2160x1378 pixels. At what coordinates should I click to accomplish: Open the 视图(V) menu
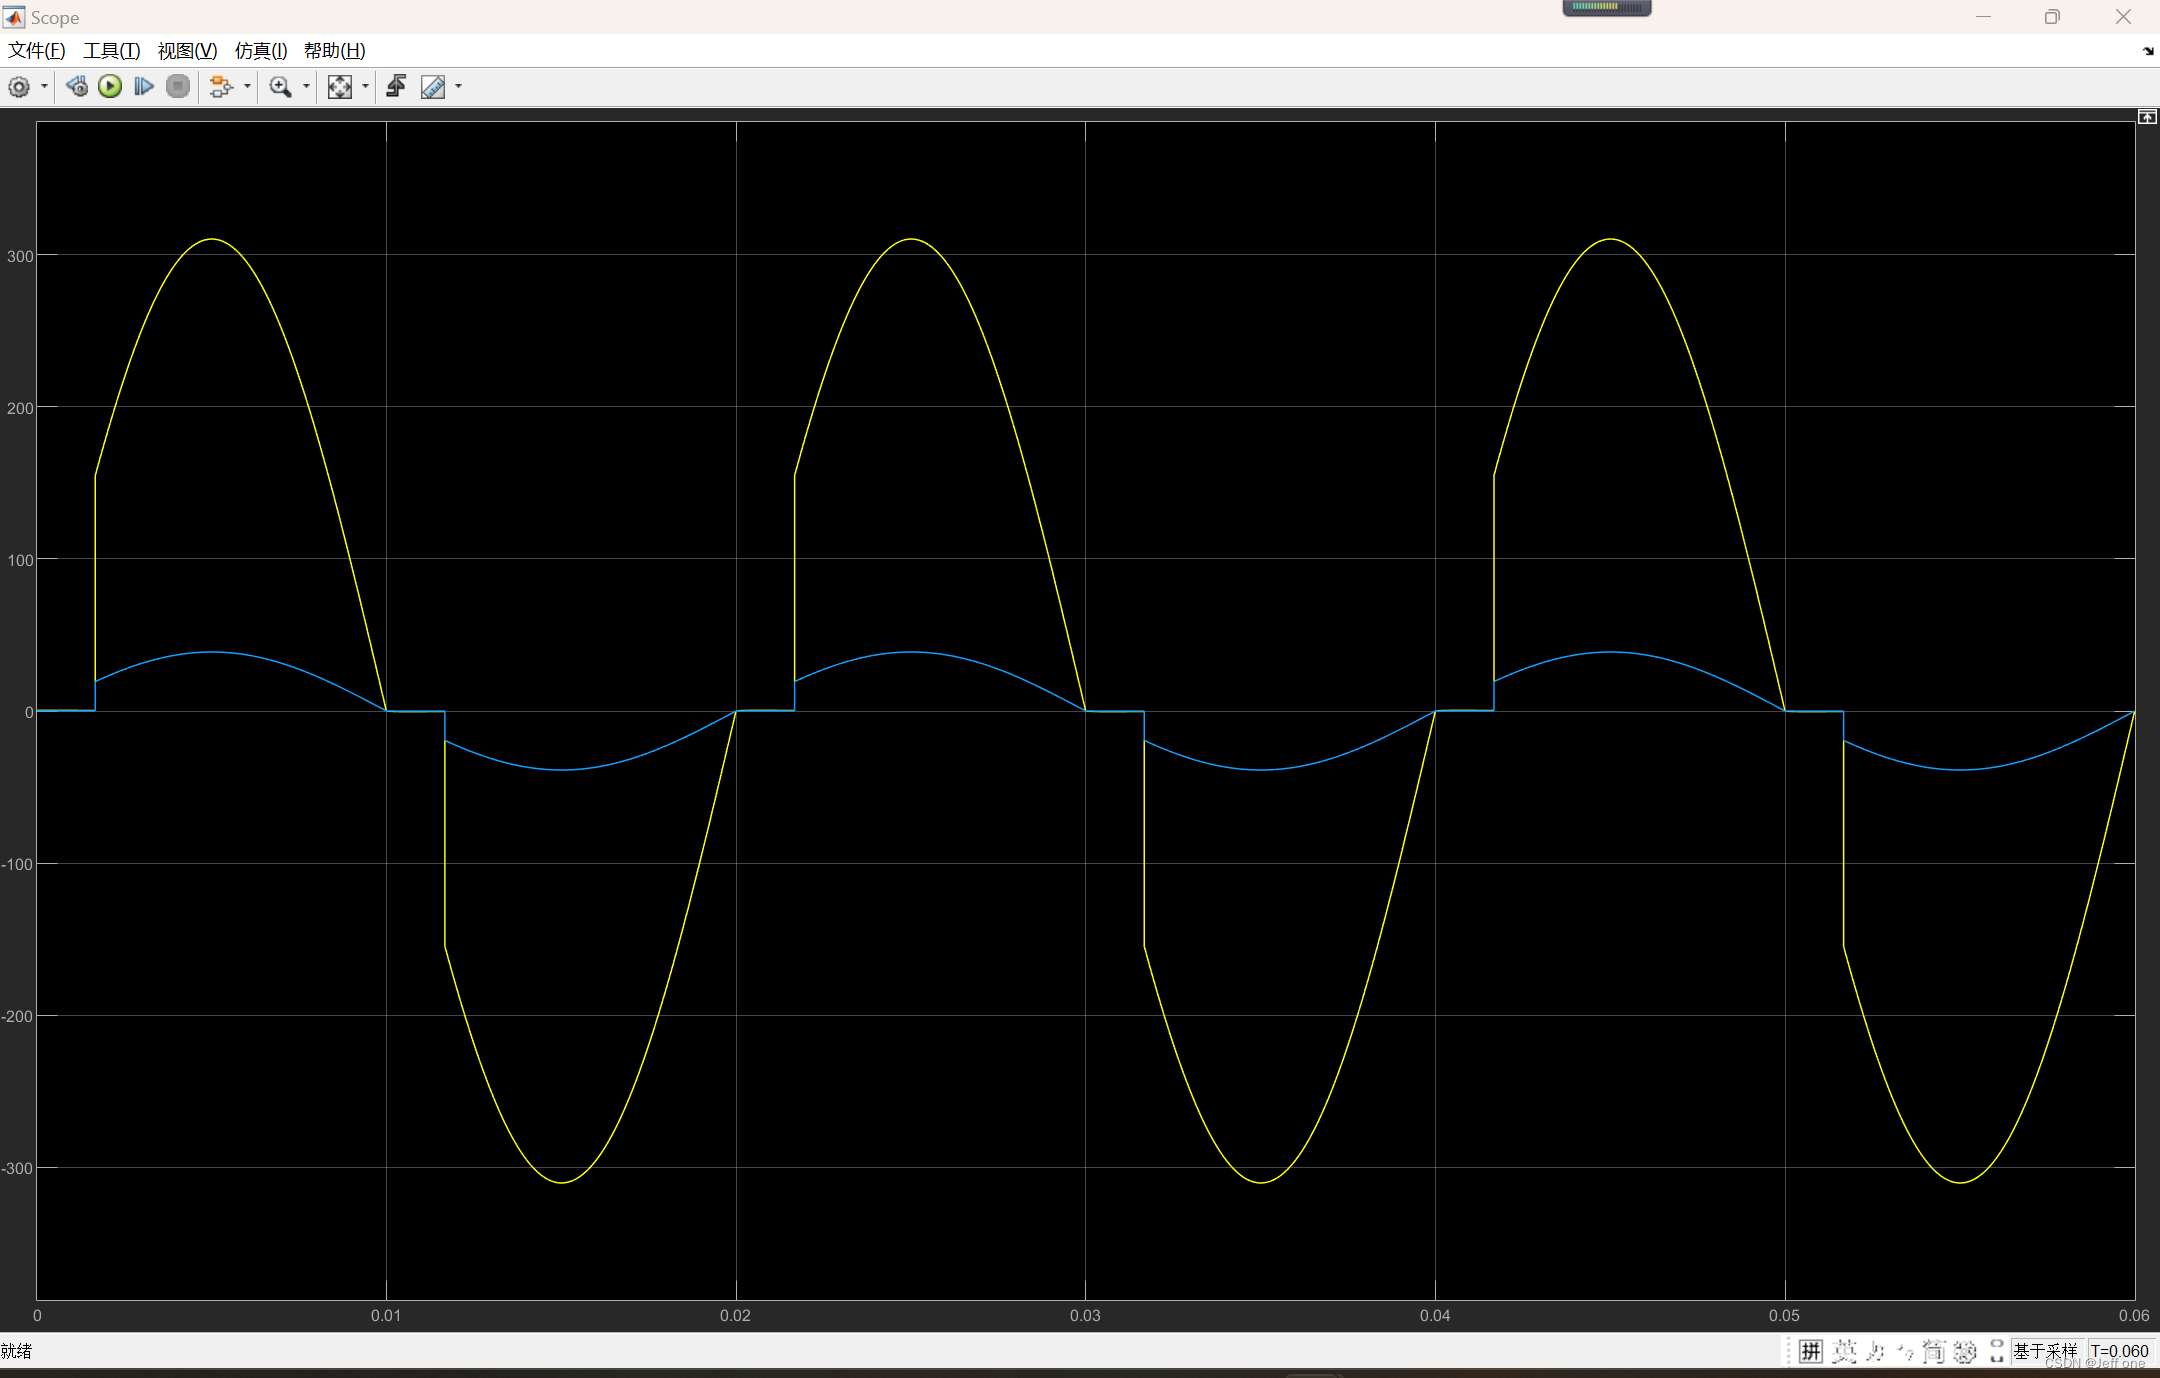click(187, 51)
